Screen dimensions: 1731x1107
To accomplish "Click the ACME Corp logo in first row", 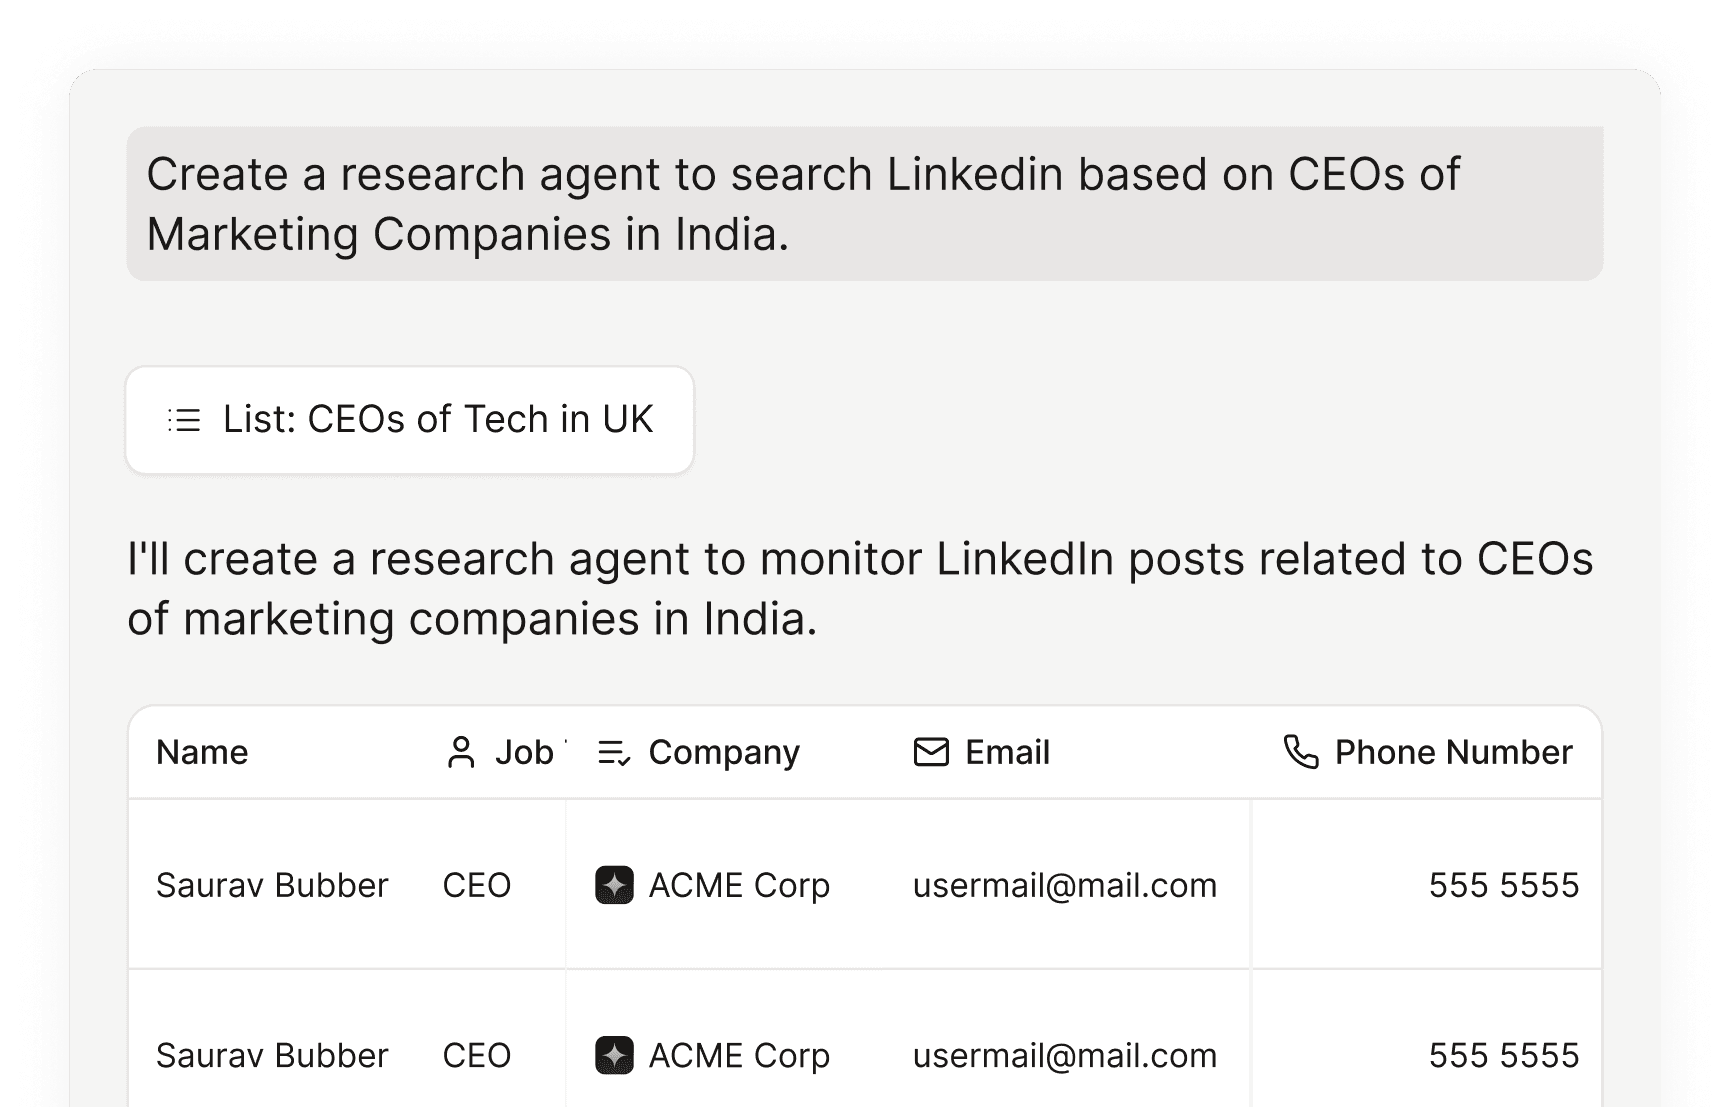I will pyautogui.click(x=614, y=885).
